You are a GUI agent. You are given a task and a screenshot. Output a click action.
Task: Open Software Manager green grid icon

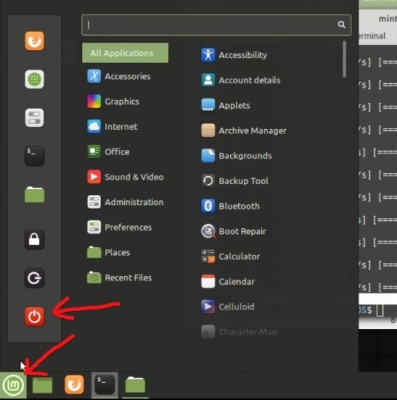point(34,79)
